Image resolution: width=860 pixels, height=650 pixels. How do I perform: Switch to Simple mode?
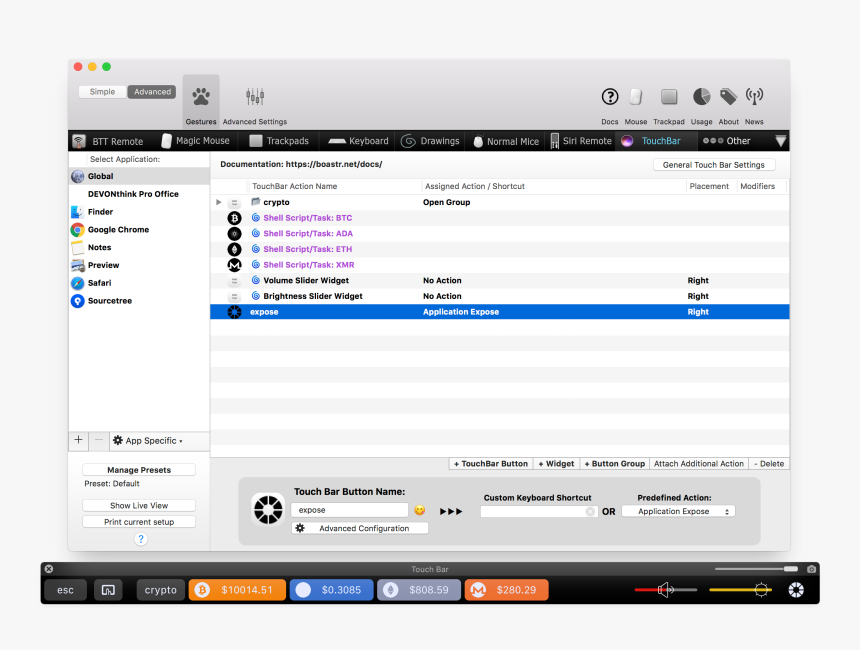[102, 91]
